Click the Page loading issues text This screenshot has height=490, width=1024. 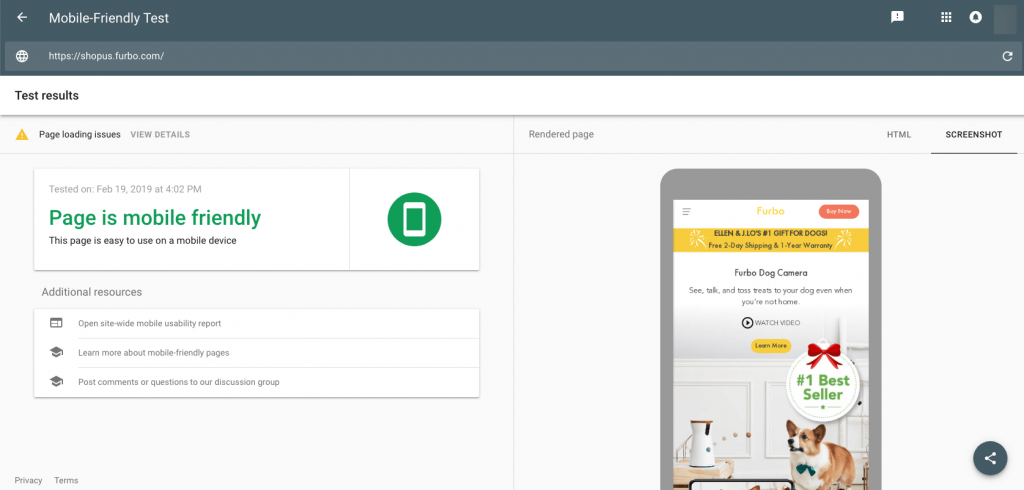(x=80, y=135)
